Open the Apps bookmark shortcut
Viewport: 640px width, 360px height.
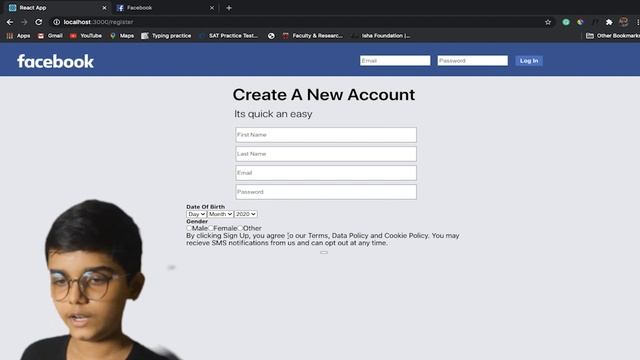pyautogui.click(x=18, y=36)
